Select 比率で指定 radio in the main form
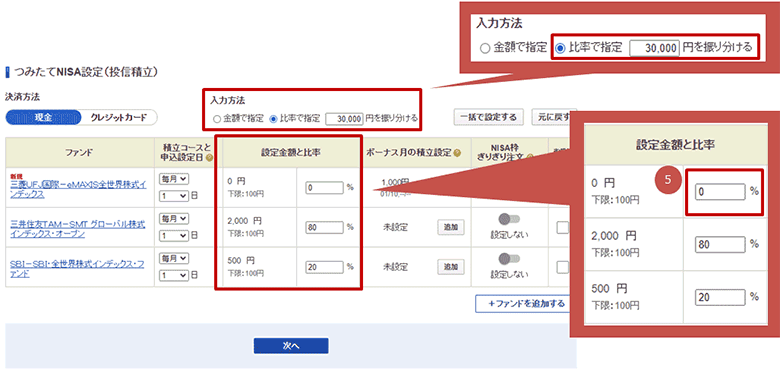This screenshot has height=374, width=780. pos(273,119)
